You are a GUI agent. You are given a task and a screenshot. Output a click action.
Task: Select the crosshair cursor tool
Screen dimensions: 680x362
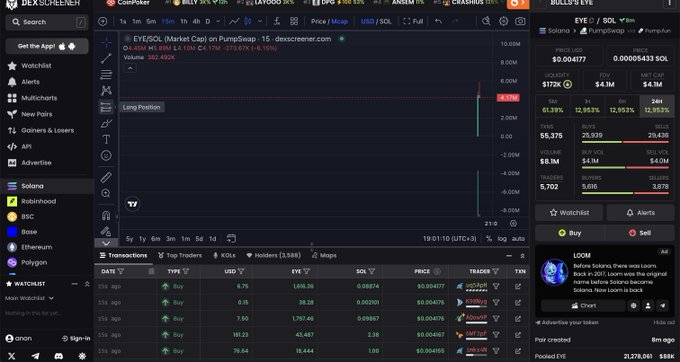(106, 42)
